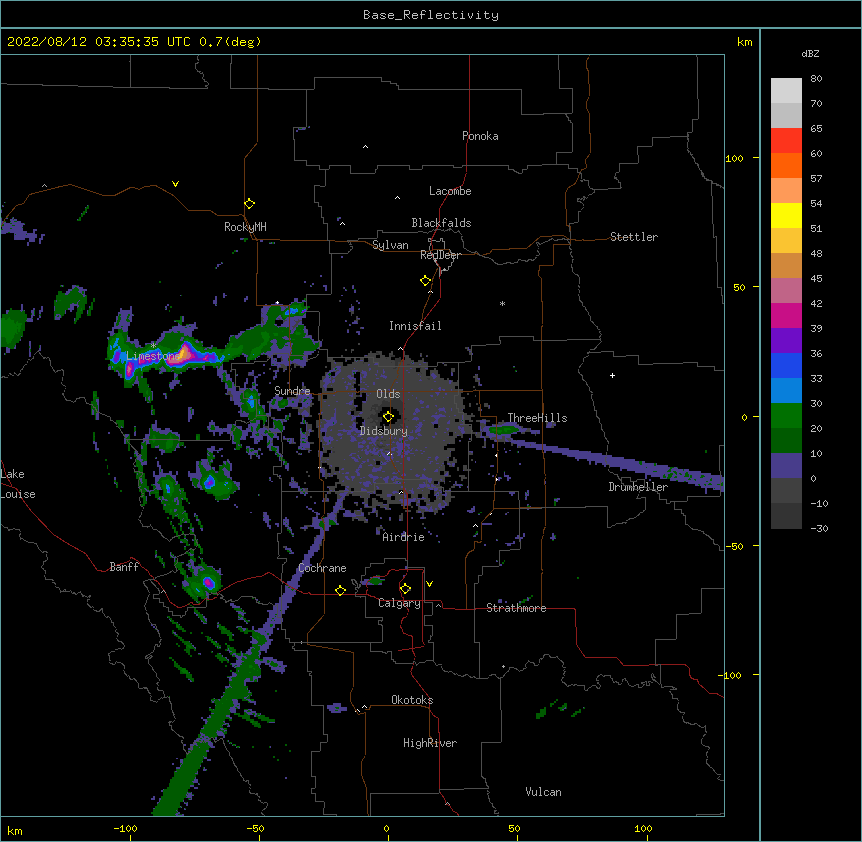Click the Lake Louise label

coord(18,484)
